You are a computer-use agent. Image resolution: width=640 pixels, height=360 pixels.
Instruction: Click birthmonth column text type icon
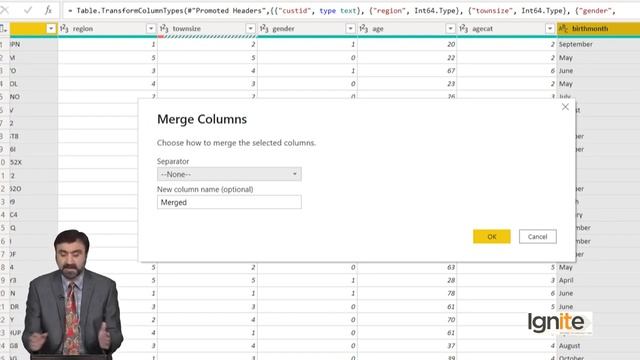coord(563,29)
